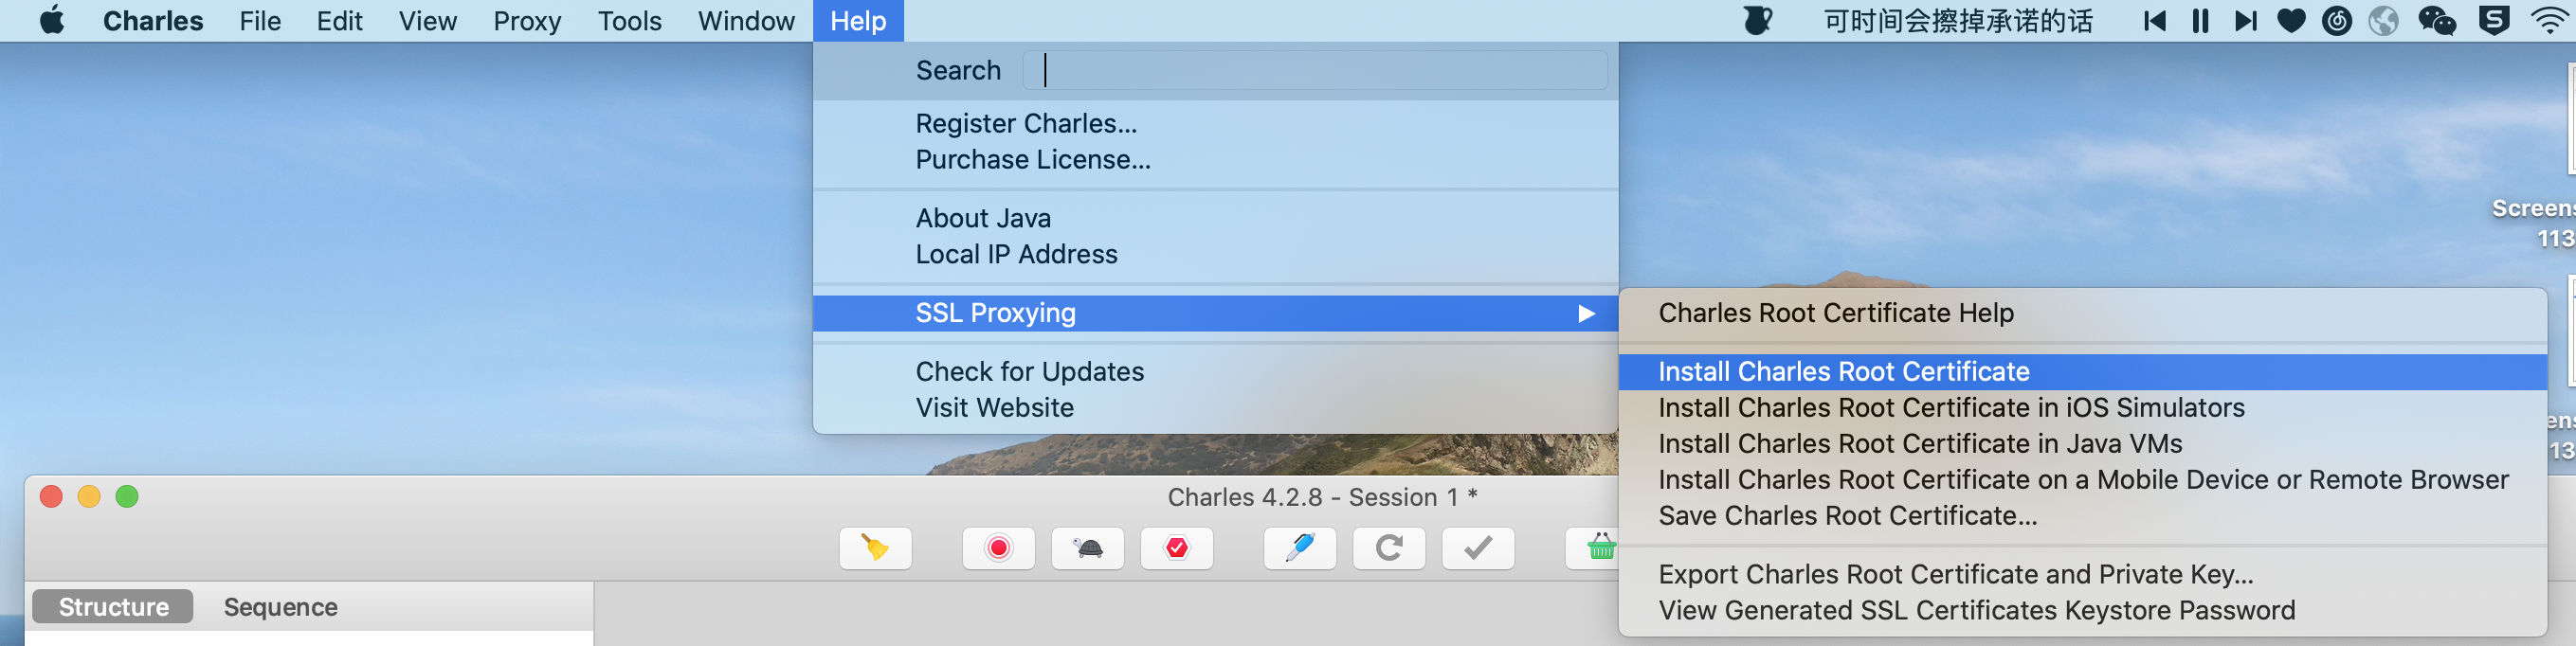Switch to the Sequence tab

pos(280,607)
